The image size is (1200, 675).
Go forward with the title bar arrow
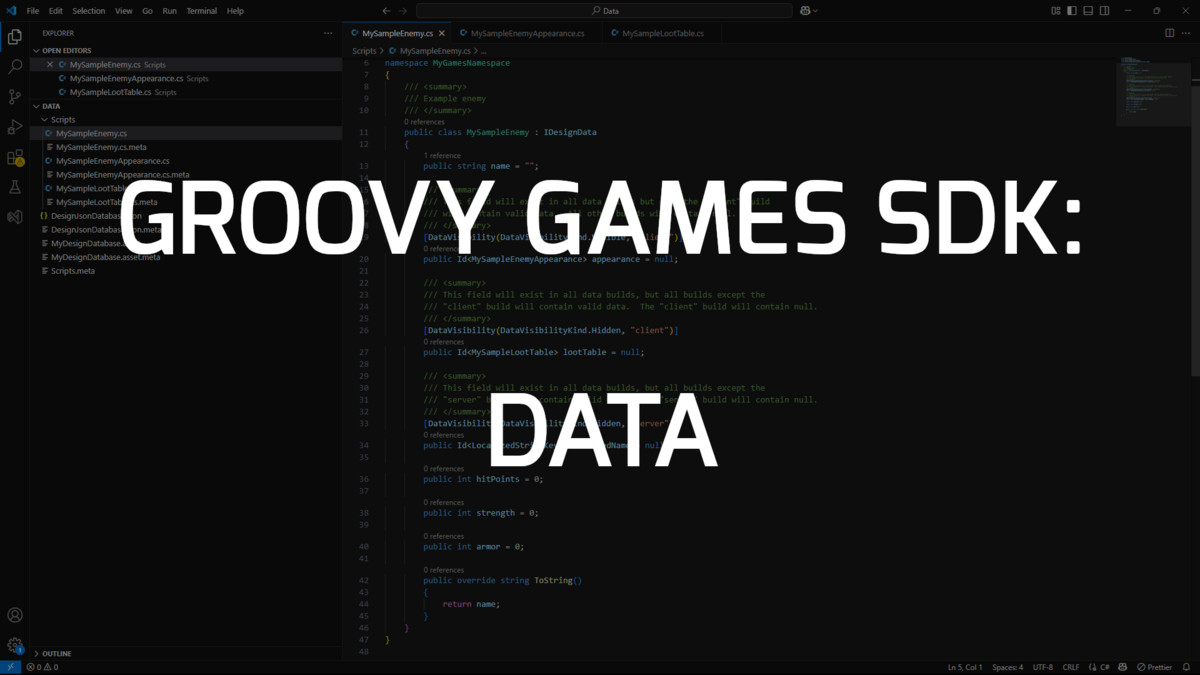pos(403,11)
